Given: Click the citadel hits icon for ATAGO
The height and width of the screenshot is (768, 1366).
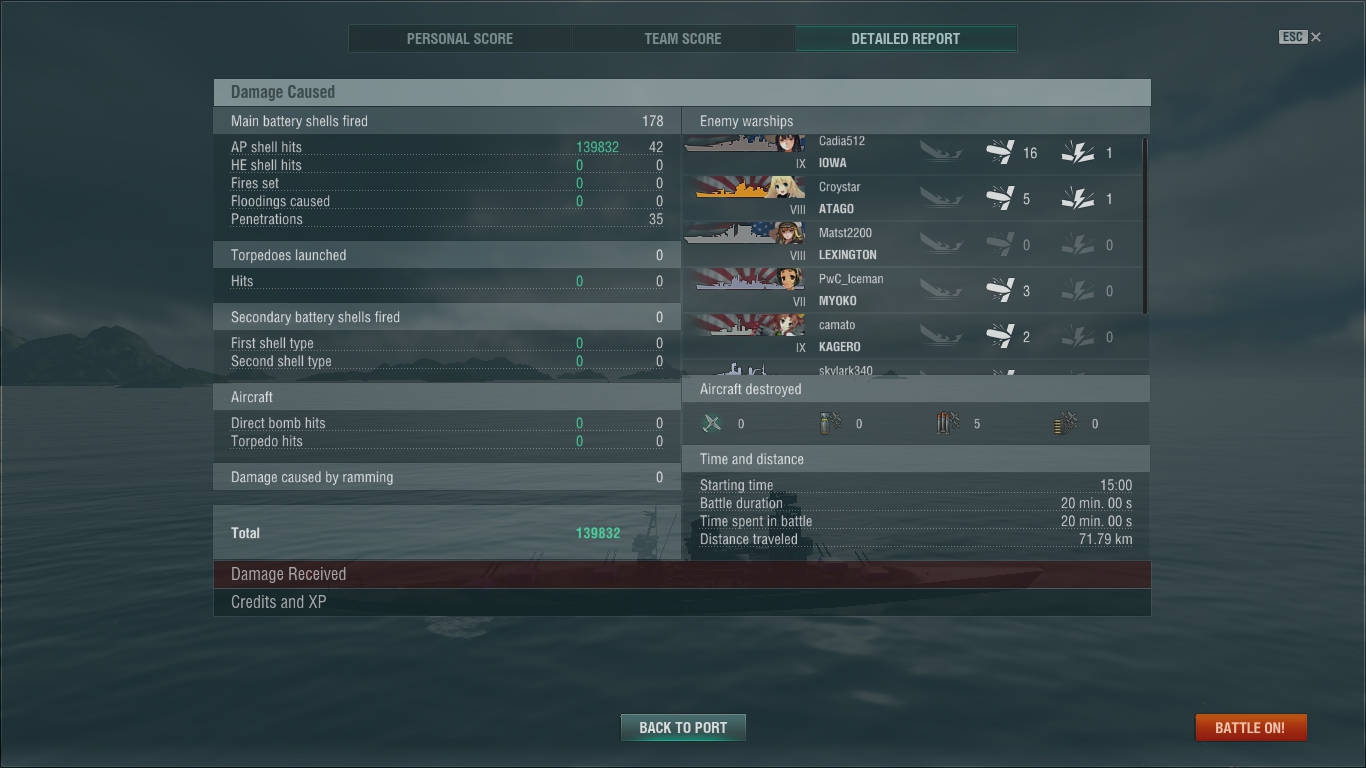Looking at the screenshot, I should point(1077,199).
